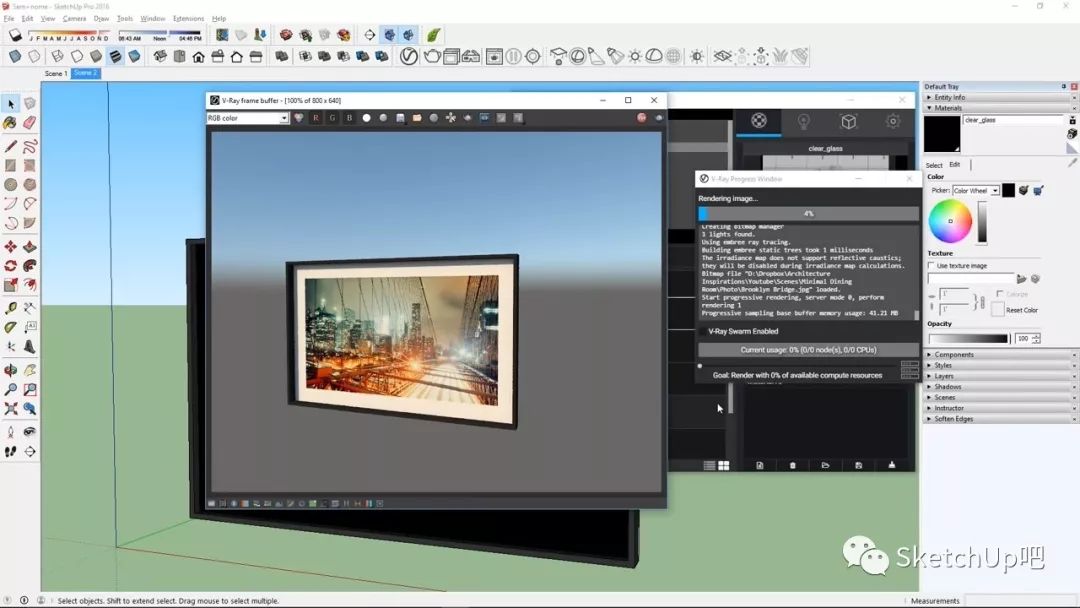Screen dimensions: 1080x608
Task: Open the Extensions menu
Action: (x=188, y=18)
